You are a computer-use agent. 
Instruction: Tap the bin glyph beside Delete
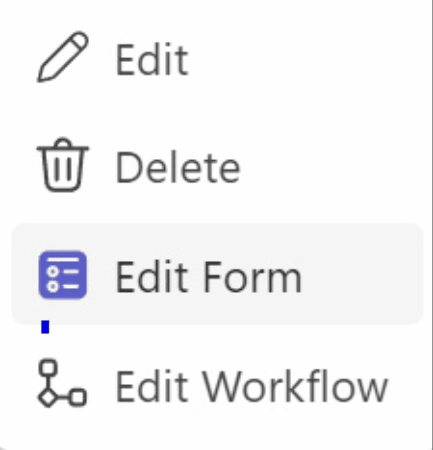click(63, 165)
